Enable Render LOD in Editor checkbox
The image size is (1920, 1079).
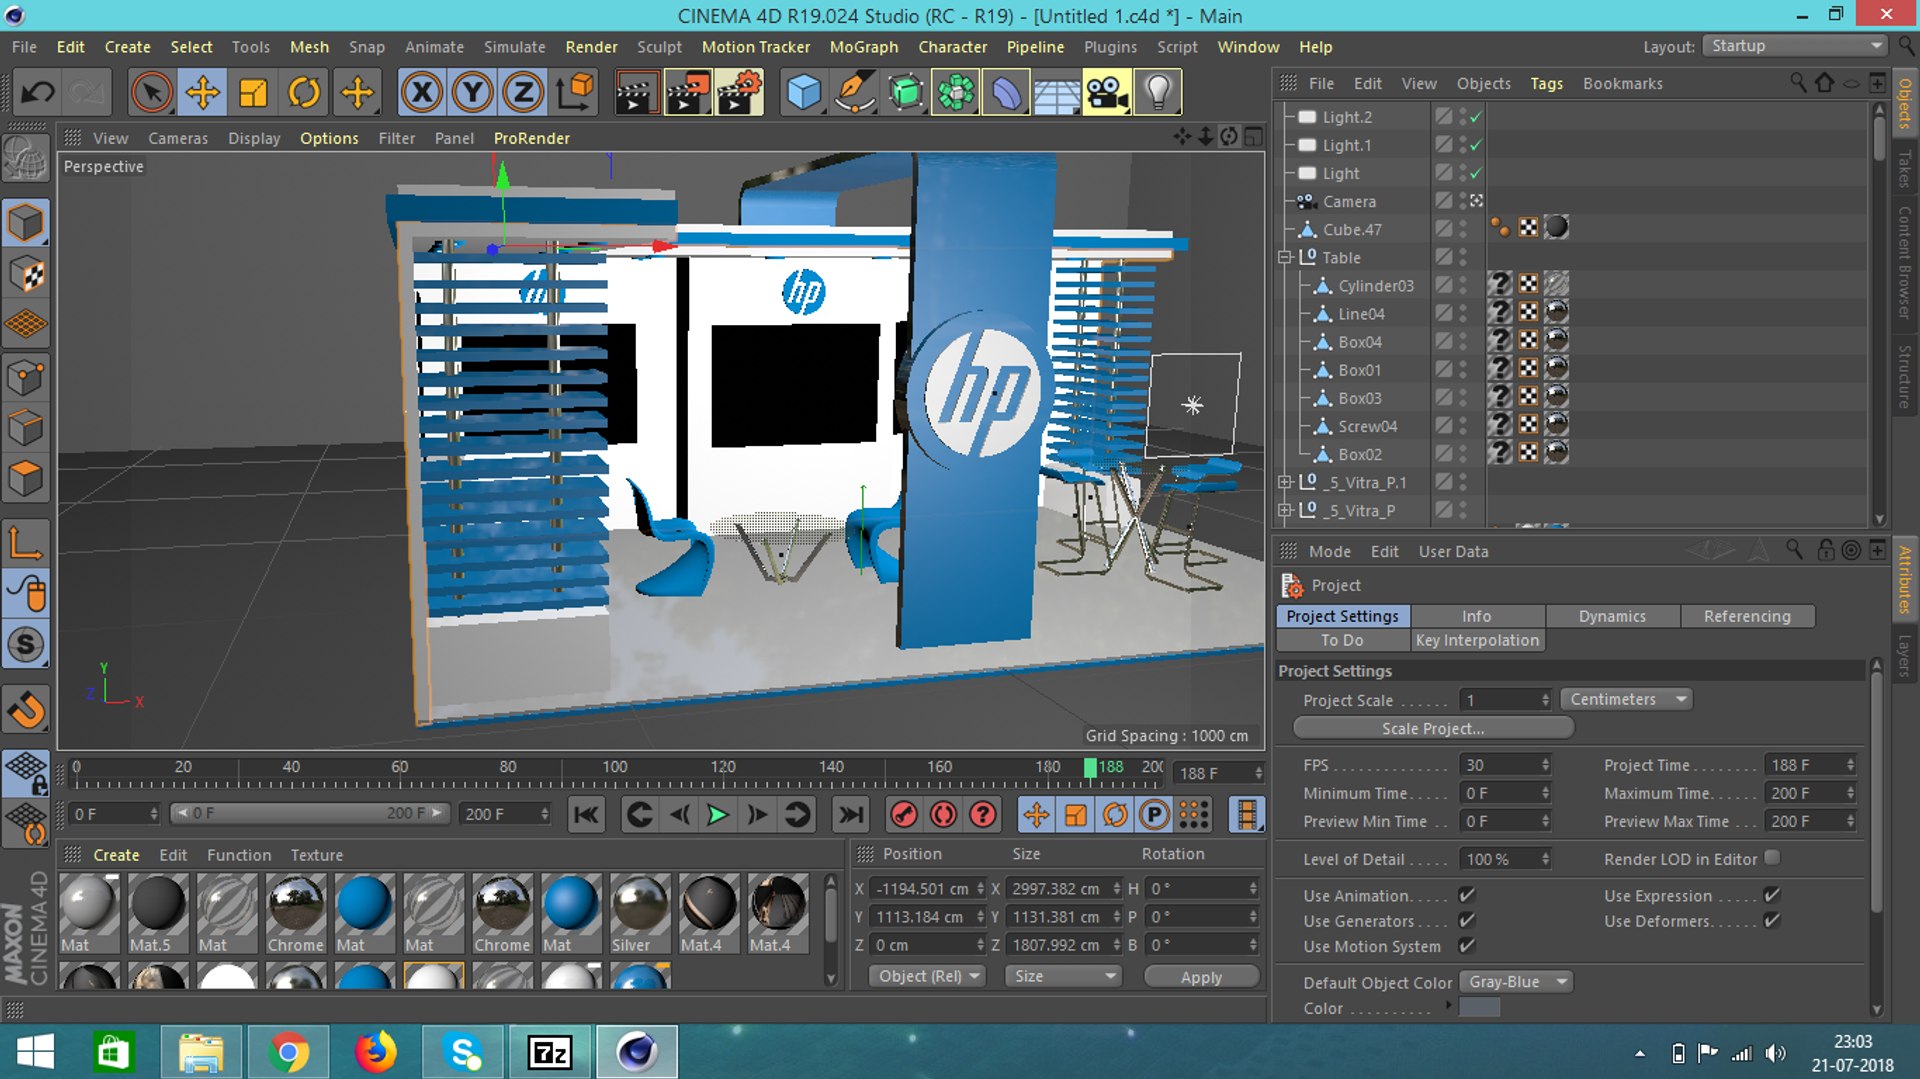(x=1772, y=858)
